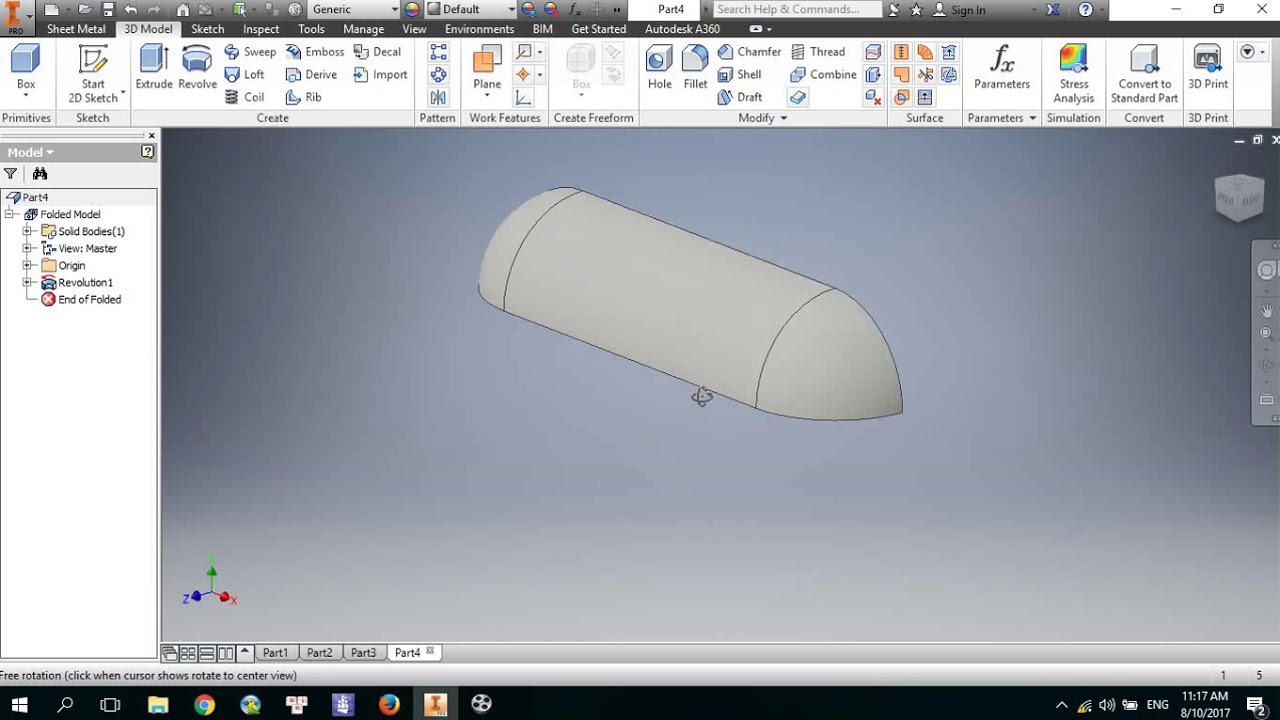Collapse the Folded Model node
The height and width of the screenshot is (720, 1280).
(x=10, y=214)
